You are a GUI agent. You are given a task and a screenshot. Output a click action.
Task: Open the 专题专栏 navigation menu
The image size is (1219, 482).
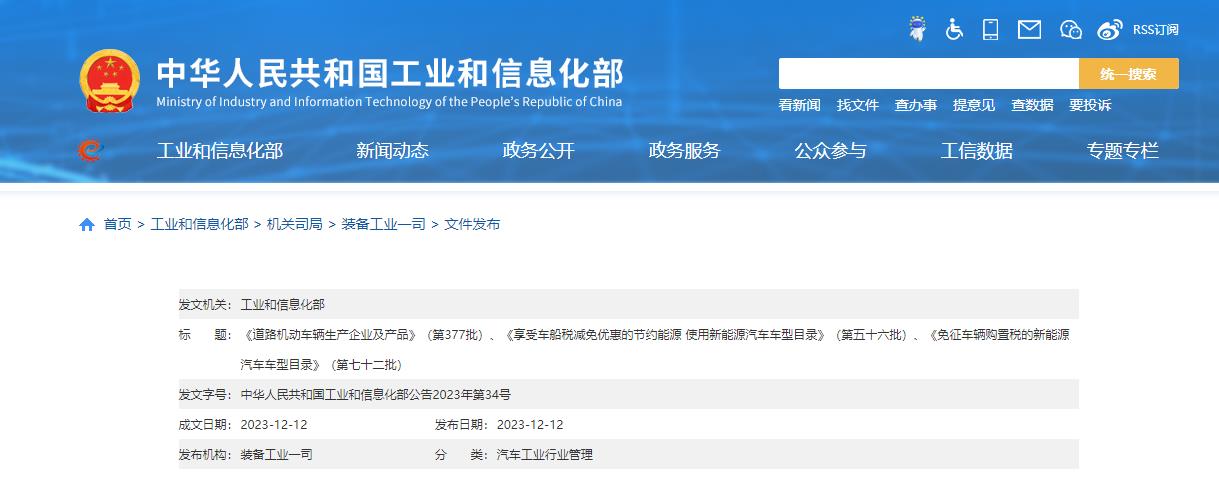(x=1123, y=151)
